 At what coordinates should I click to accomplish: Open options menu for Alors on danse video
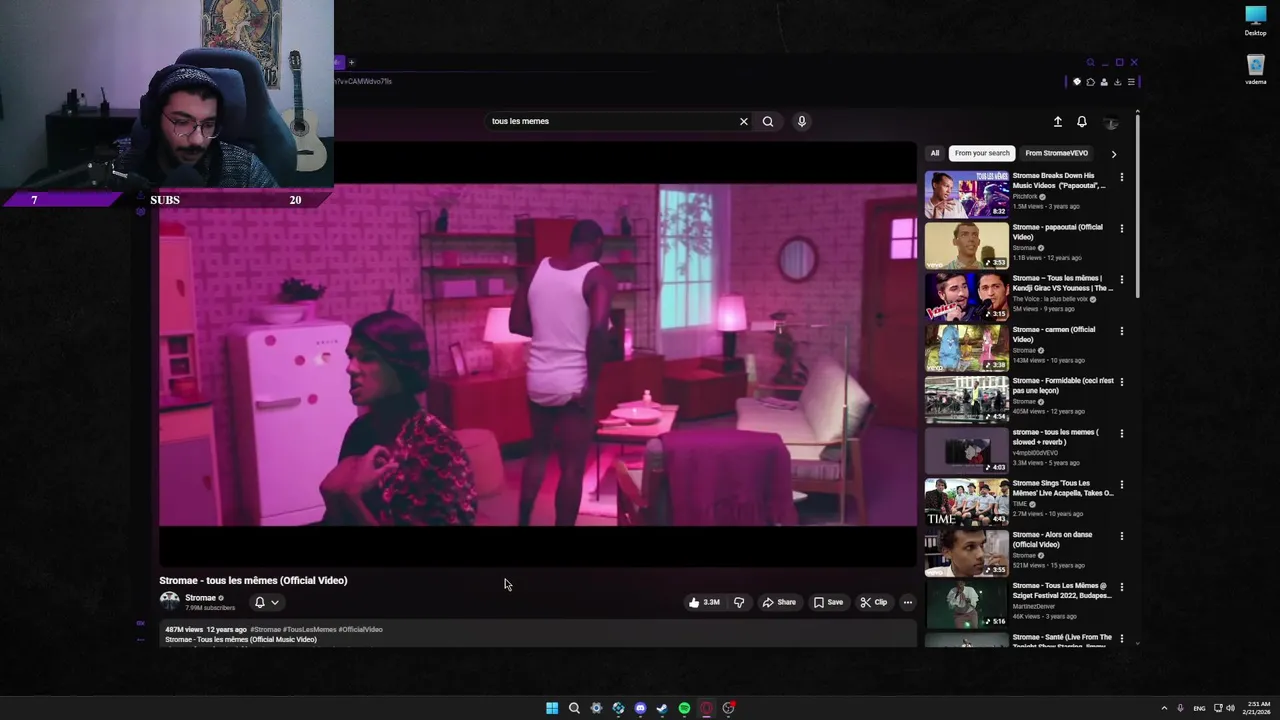(x=1121, y=536)
